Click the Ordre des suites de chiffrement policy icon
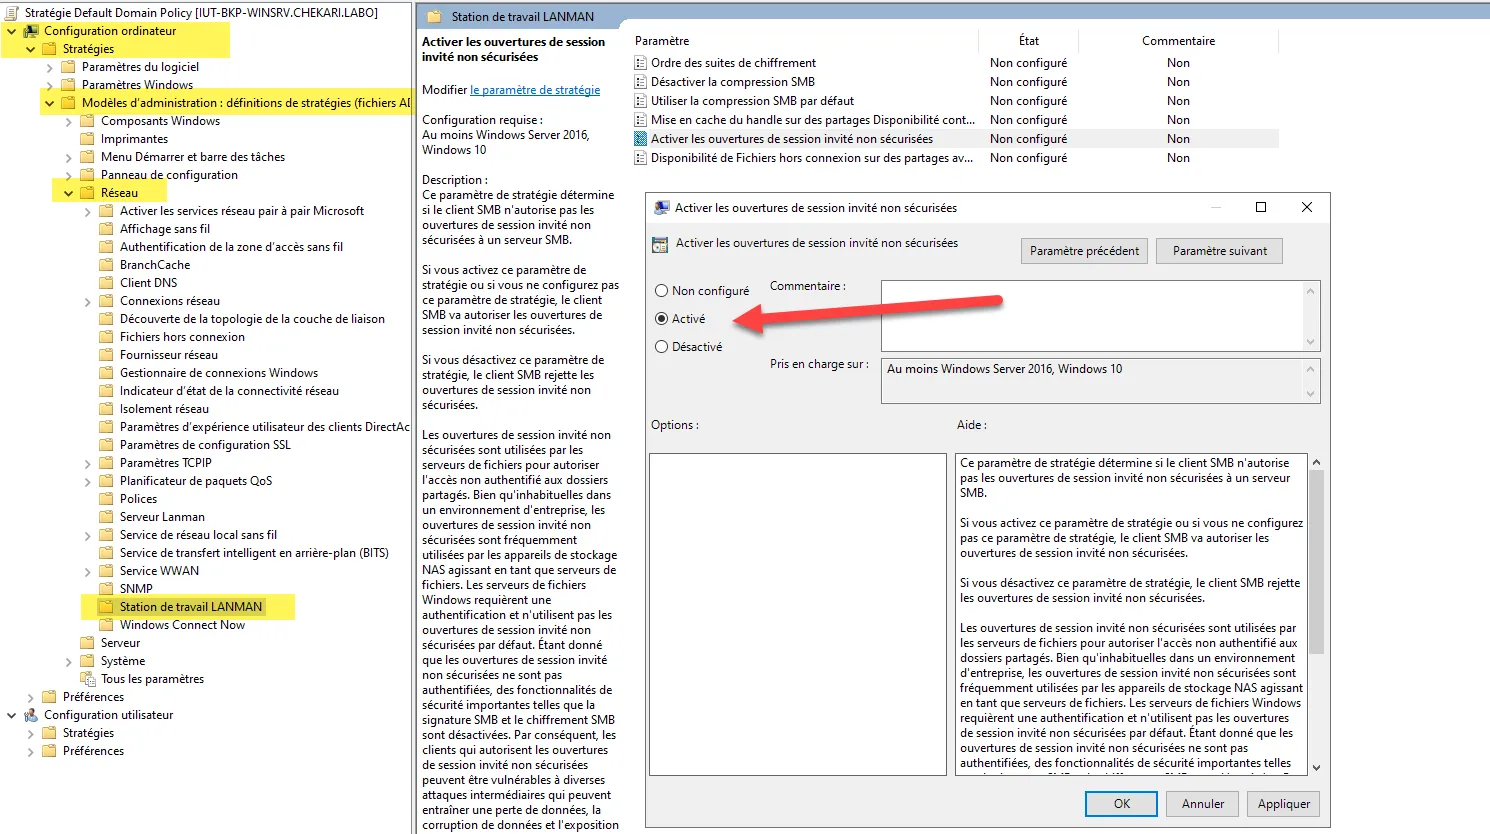Screen dimensions: 1490x834 pos(640,63)
